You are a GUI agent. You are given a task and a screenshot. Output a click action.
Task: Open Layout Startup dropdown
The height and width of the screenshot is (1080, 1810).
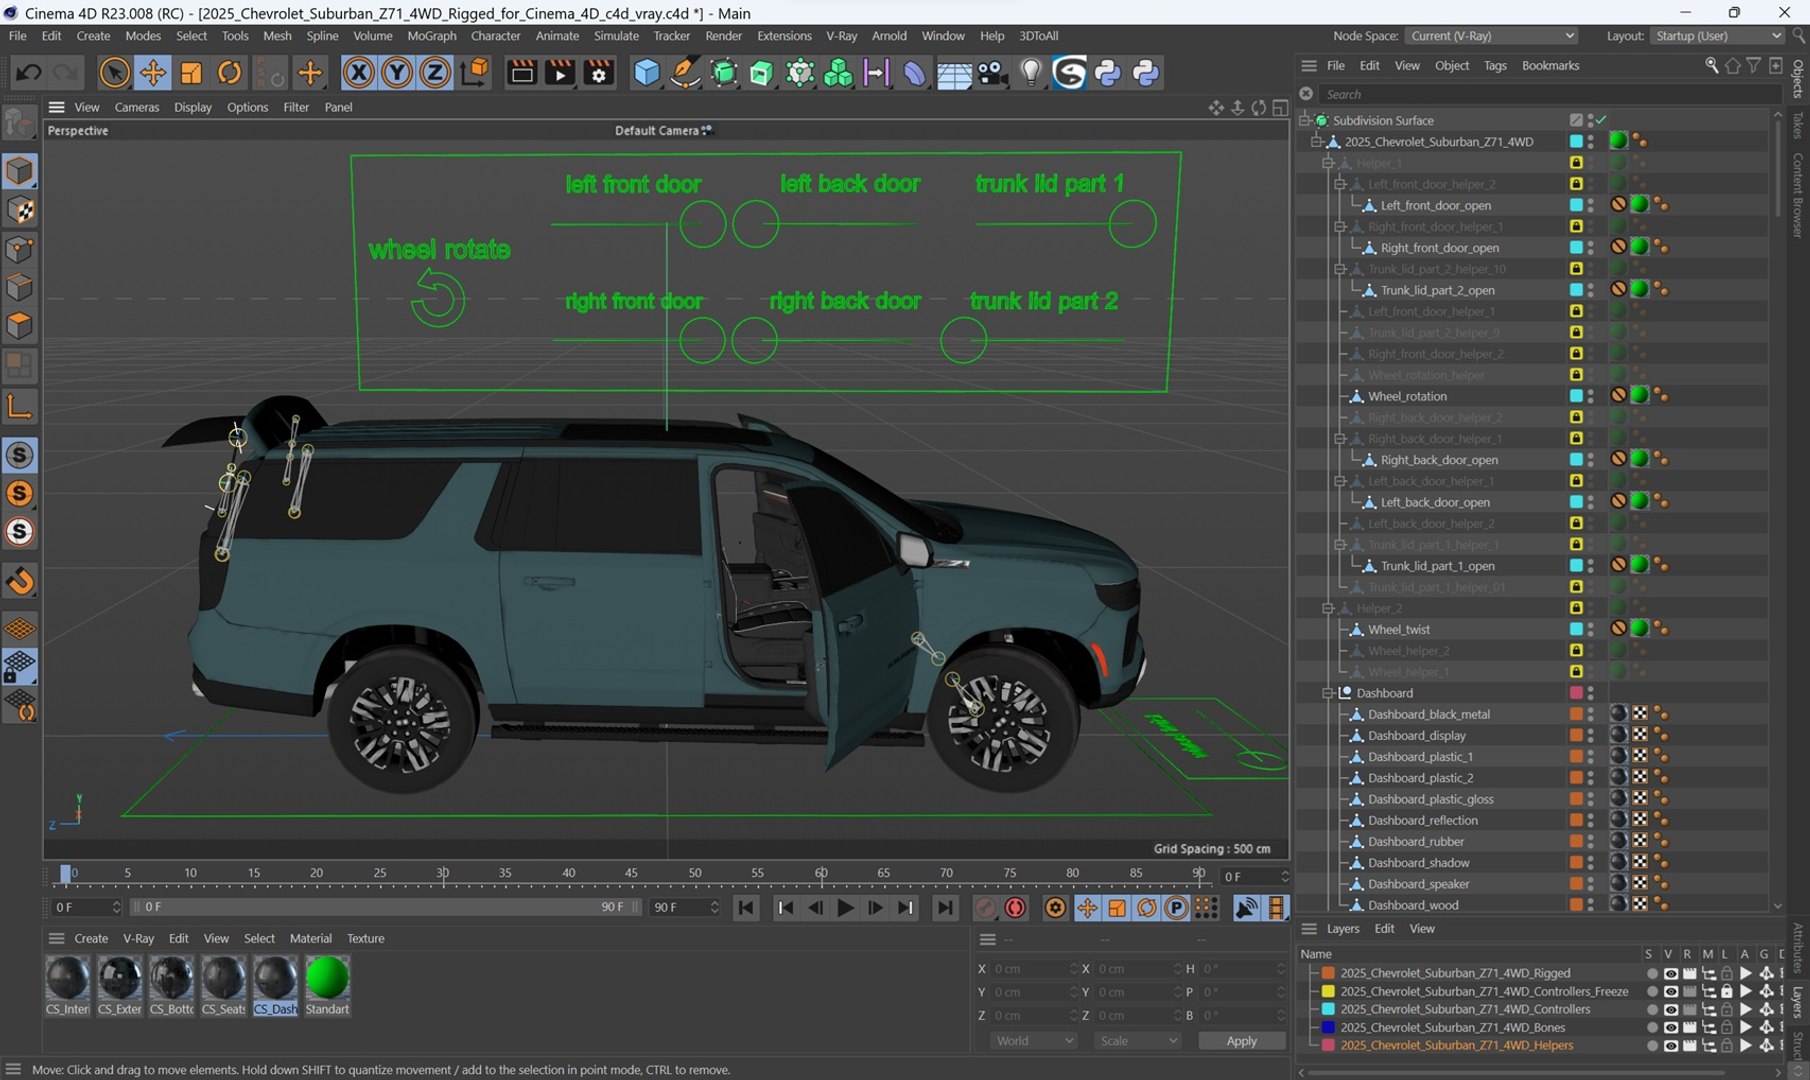(1716, 35)
